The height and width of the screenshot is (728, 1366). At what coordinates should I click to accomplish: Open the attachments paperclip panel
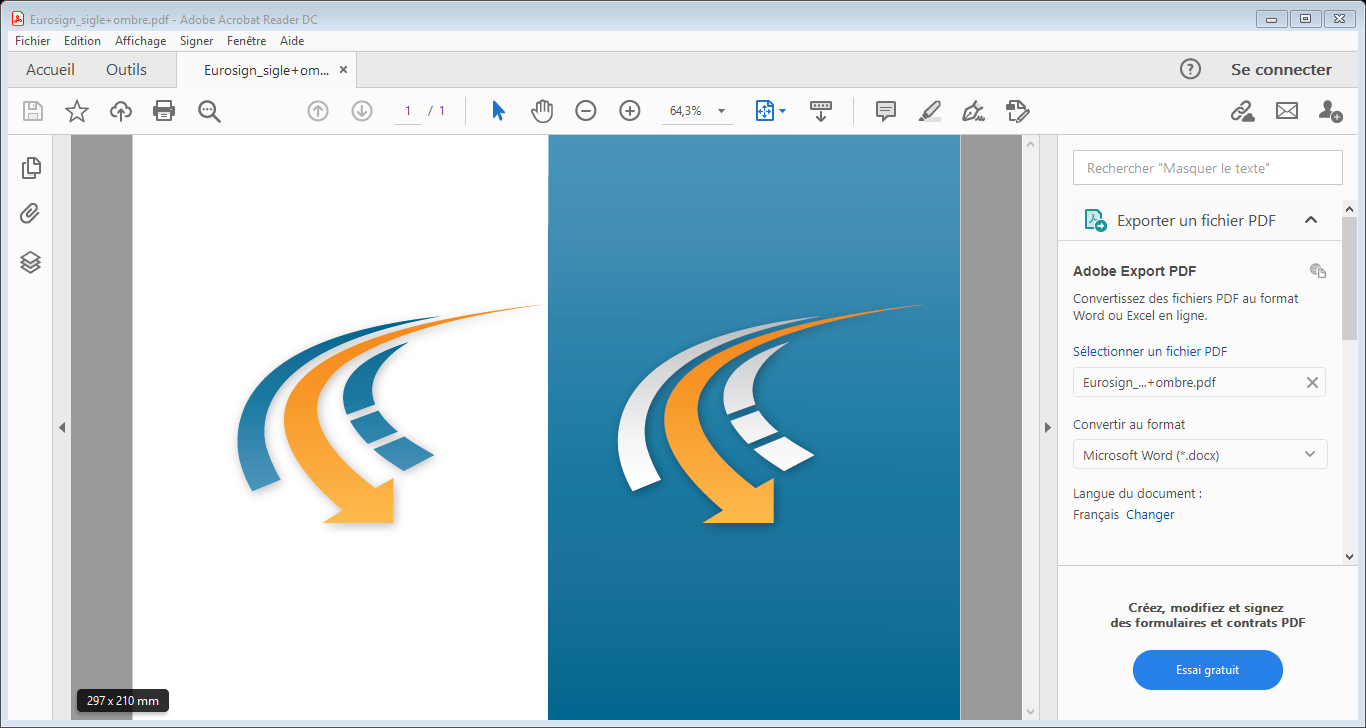31,214
